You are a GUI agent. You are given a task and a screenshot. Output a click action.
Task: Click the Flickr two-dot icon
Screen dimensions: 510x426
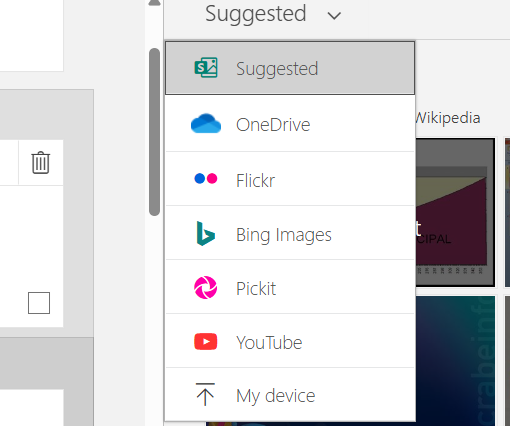(x=206, y=179)
